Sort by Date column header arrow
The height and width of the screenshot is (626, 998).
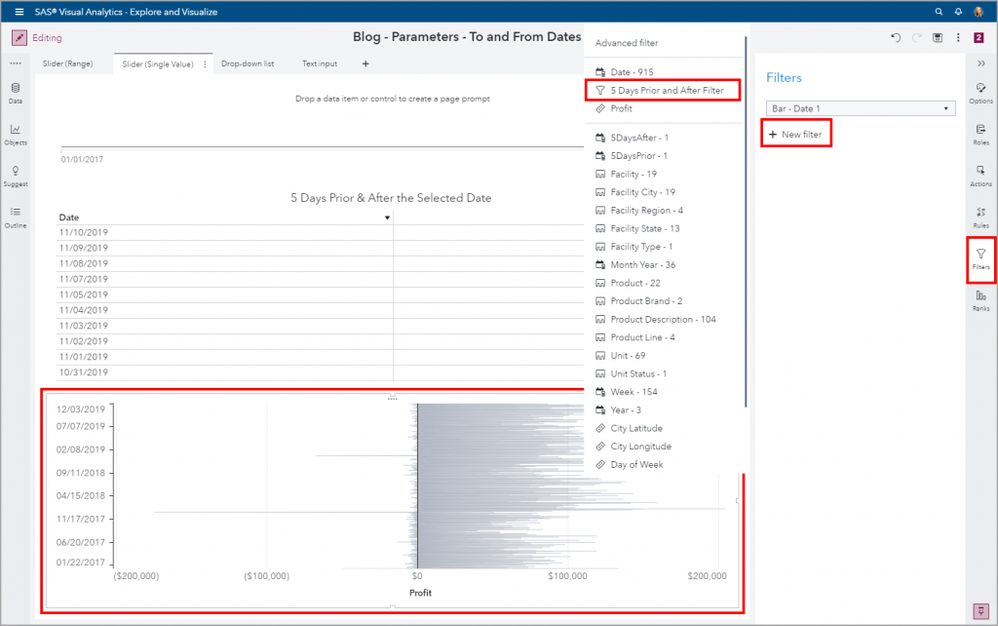click(387, 218)
